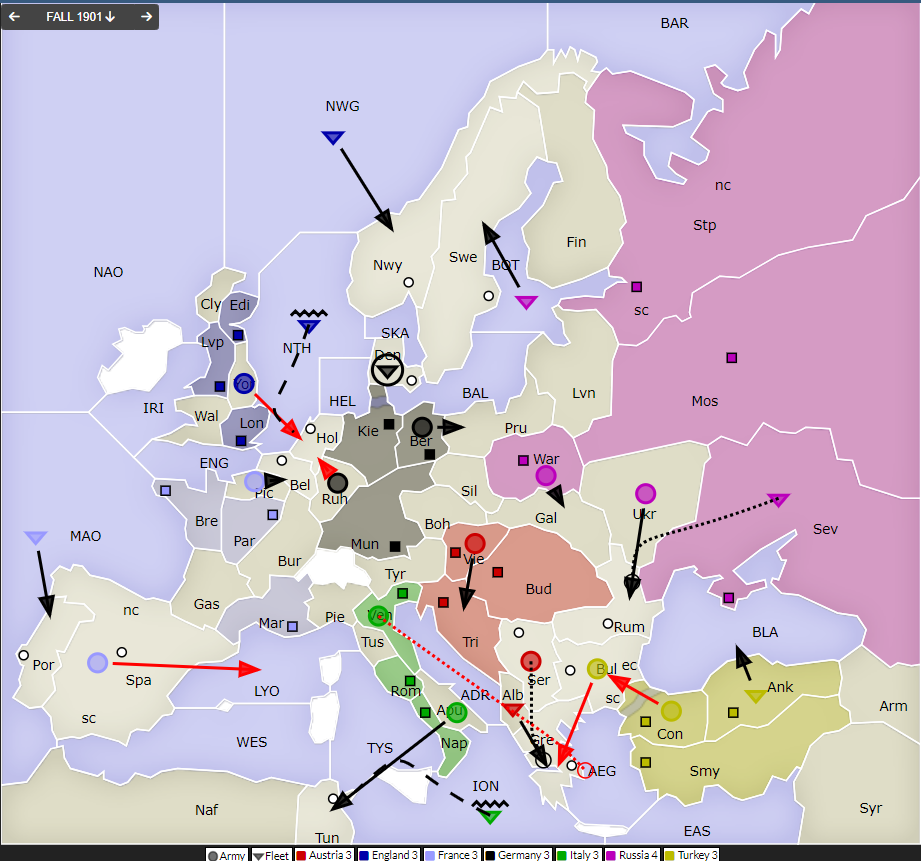Select the English fleet in NWG
921x861 pixels.
coord(333,138)
